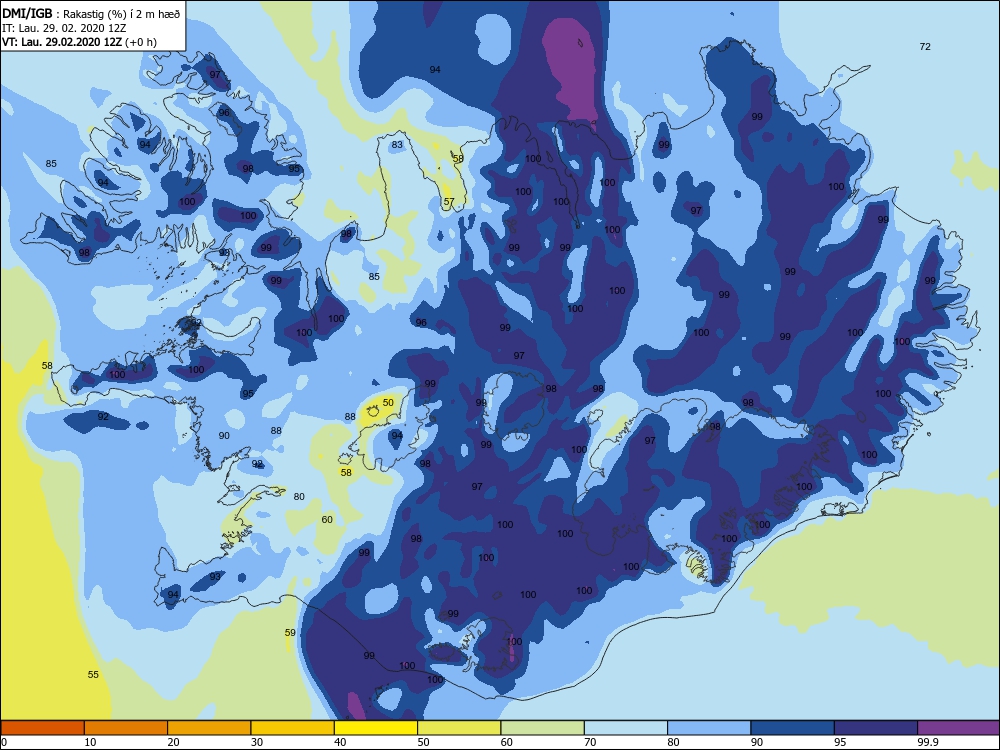Click the '70' legend scale label

(591, 742)
